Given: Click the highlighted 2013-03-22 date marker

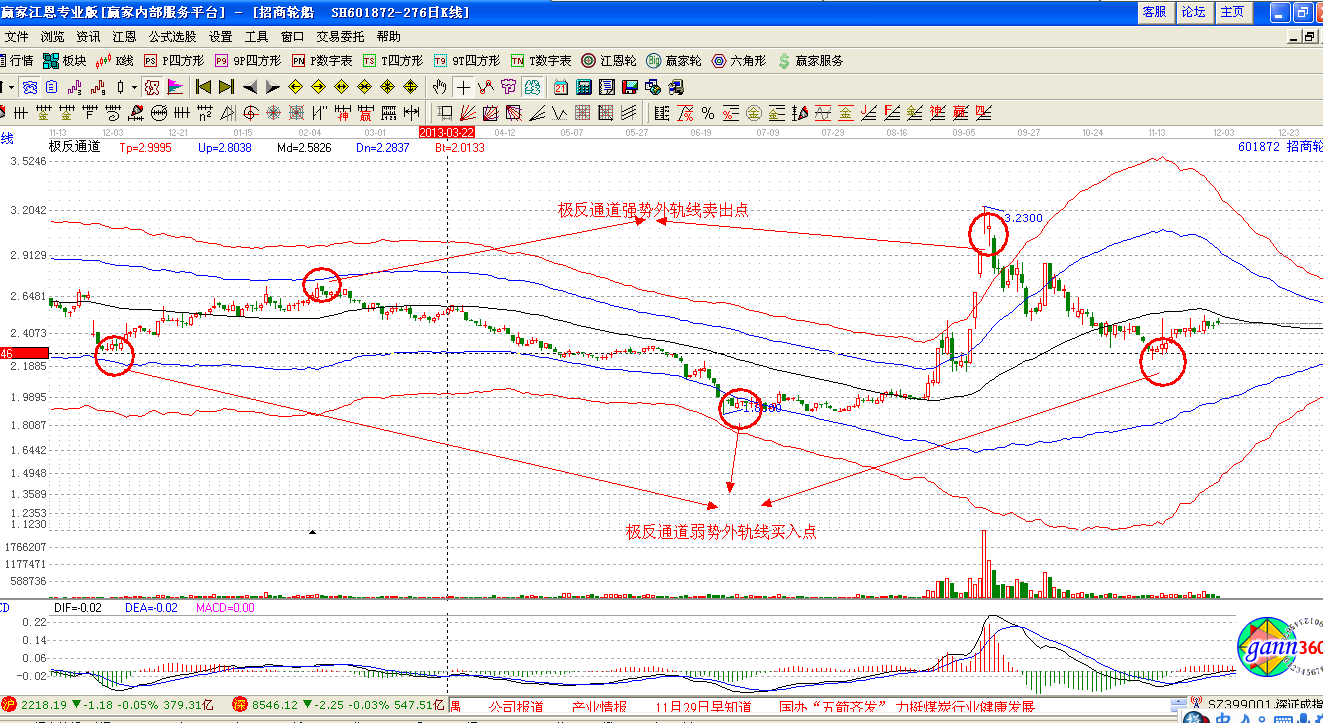Looking at the screenshot, I should click(x=446, y=132).
